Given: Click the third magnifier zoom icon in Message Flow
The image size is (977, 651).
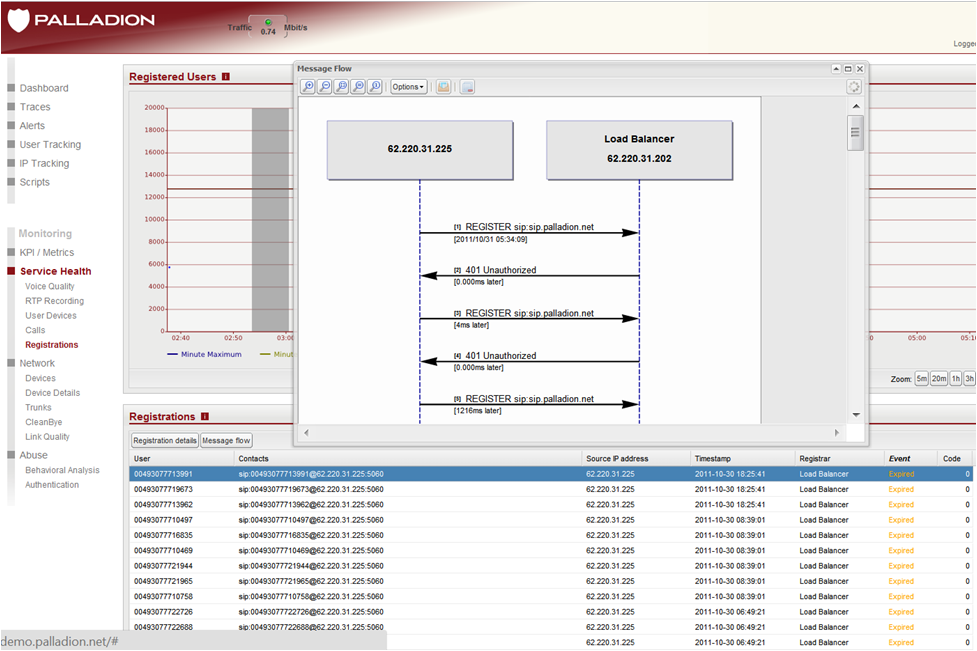Looking at the screenshot, I should (x=341, y=87).
